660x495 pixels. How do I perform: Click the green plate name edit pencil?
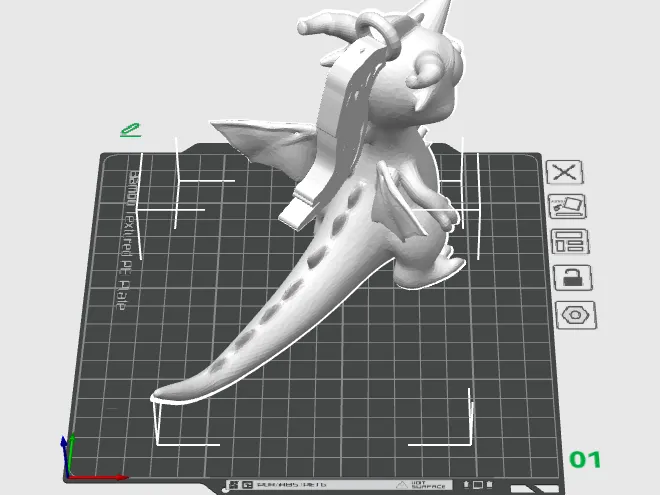130,130
